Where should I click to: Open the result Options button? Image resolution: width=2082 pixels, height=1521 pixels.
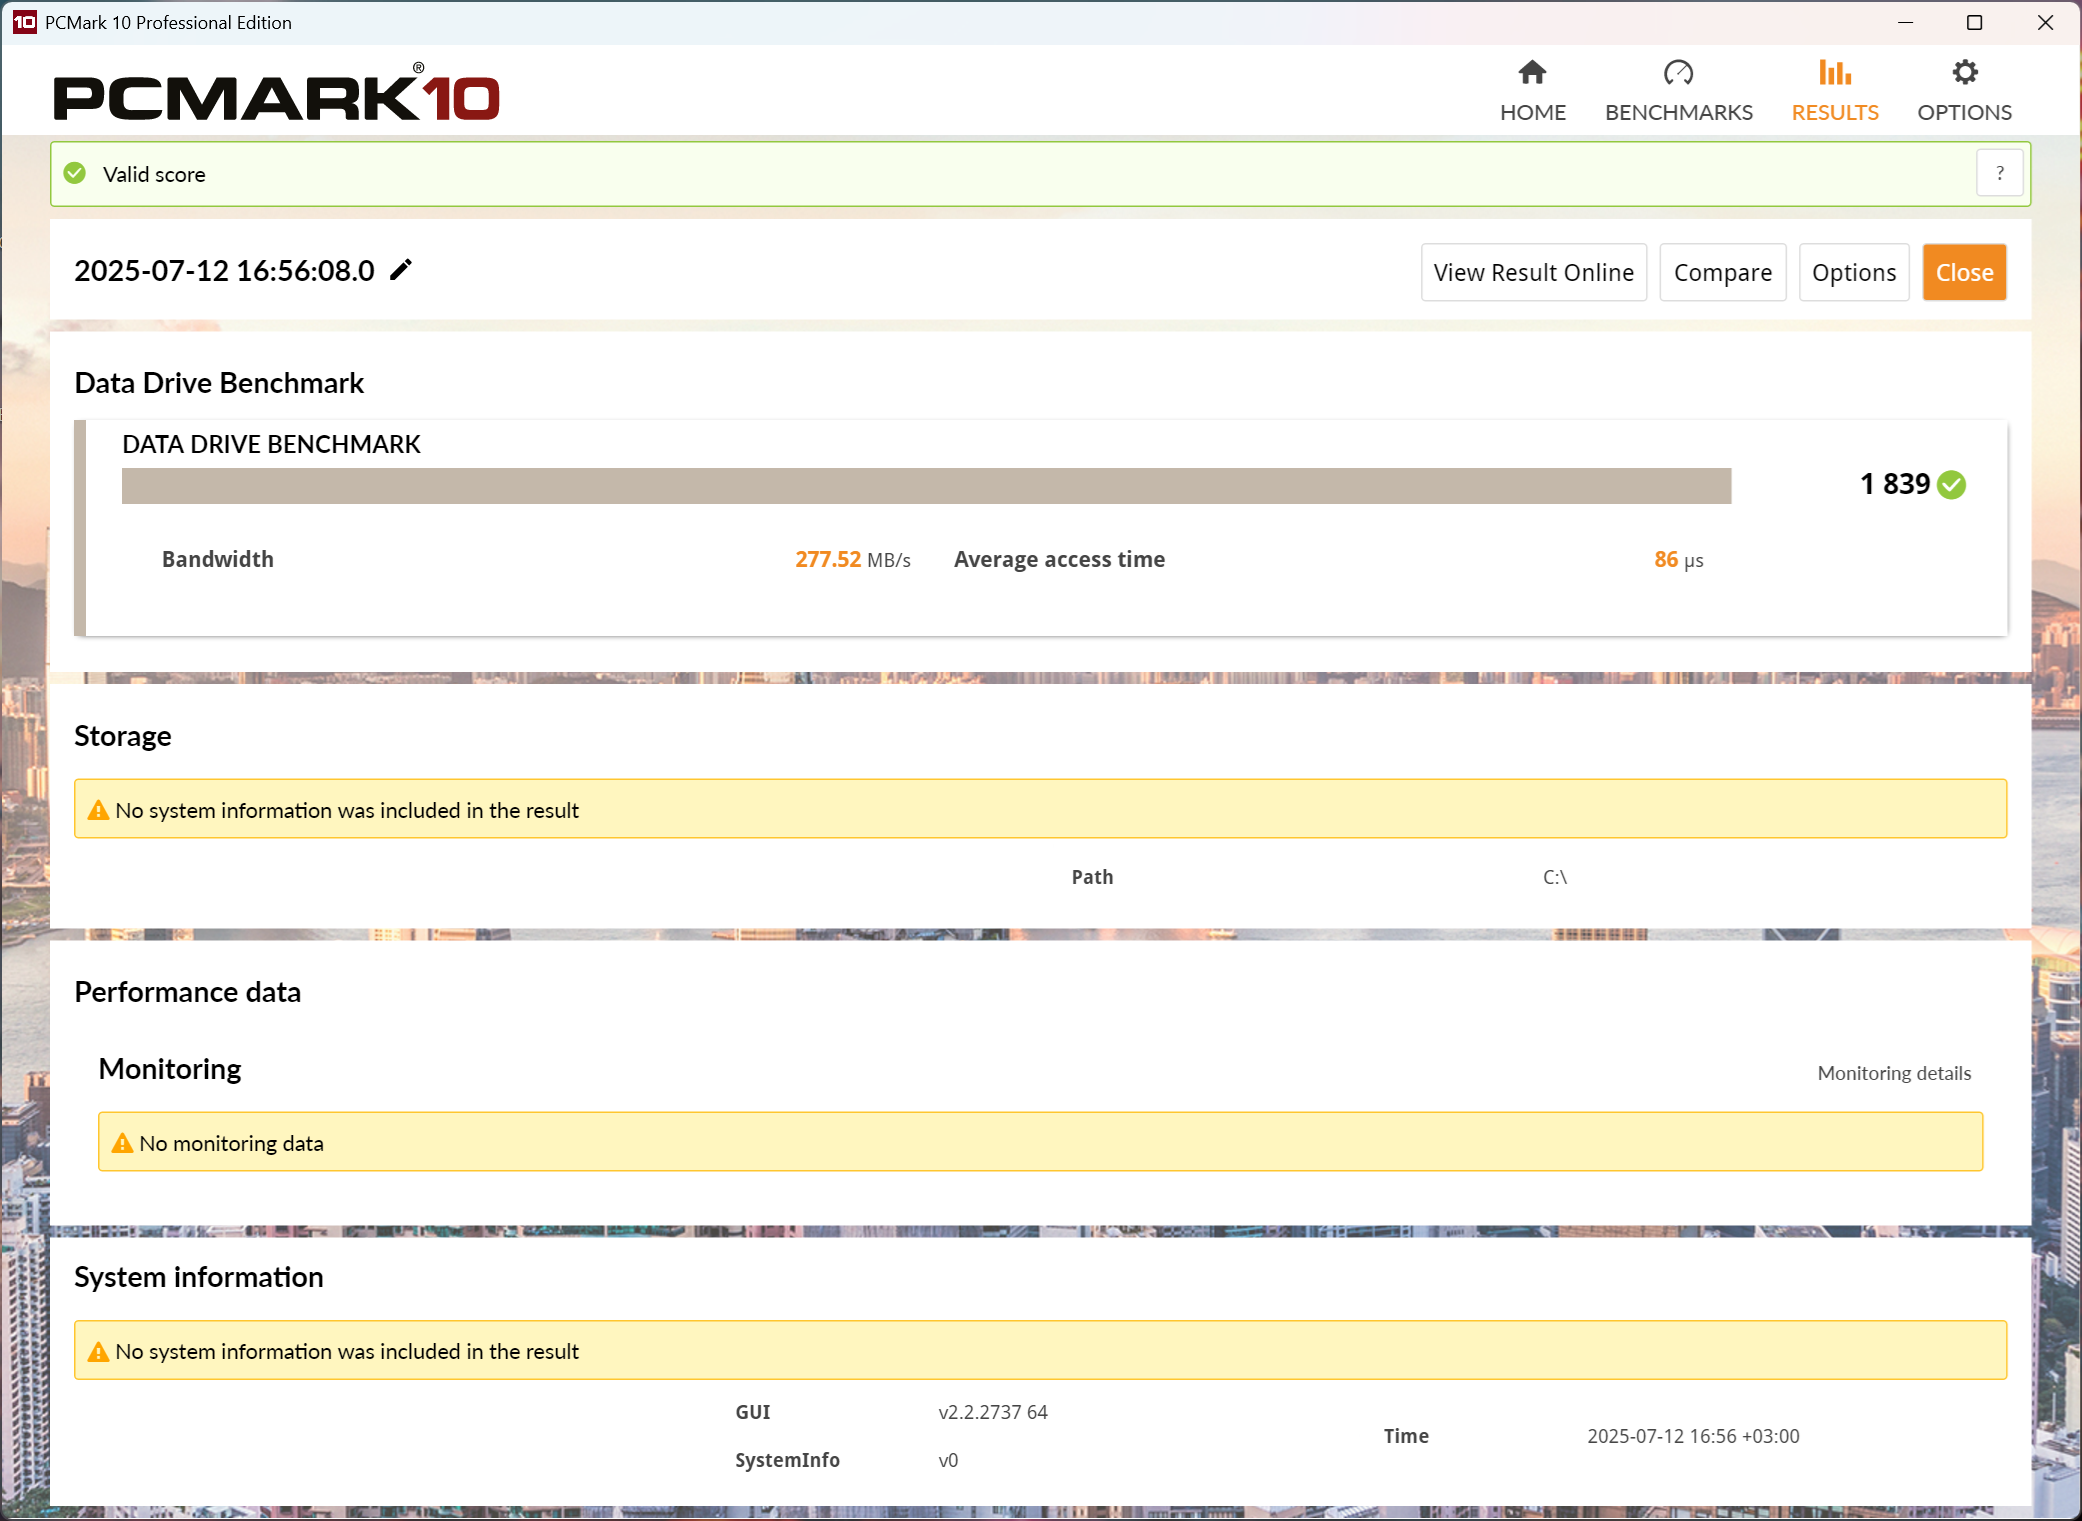[x=1853, y=272]
